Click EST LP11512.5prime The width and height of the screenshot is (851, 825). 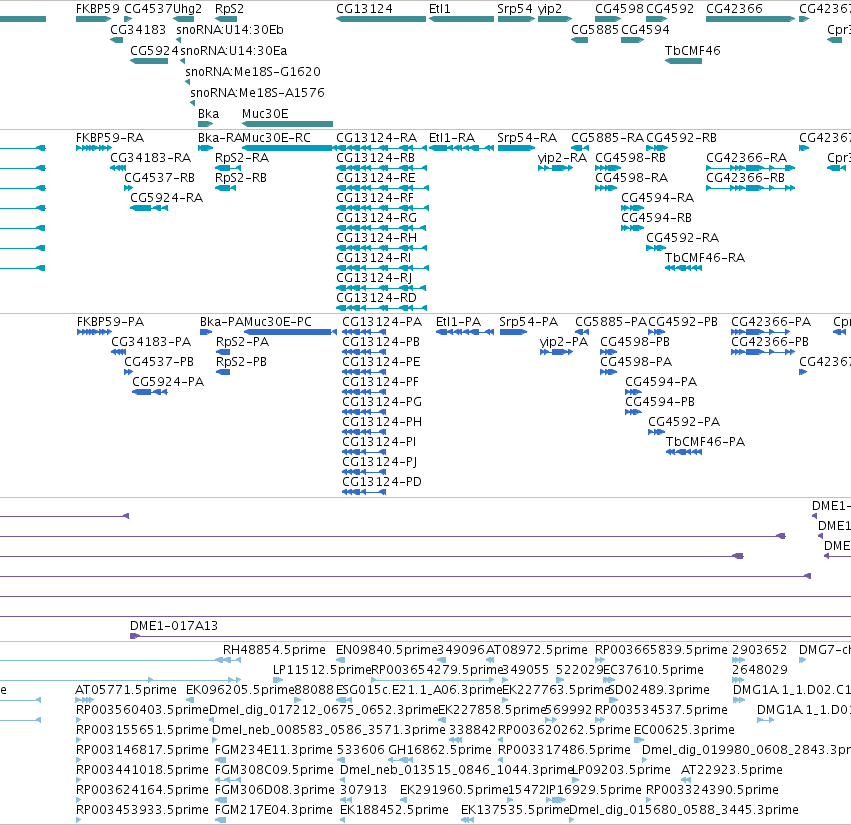click(322, 670)
